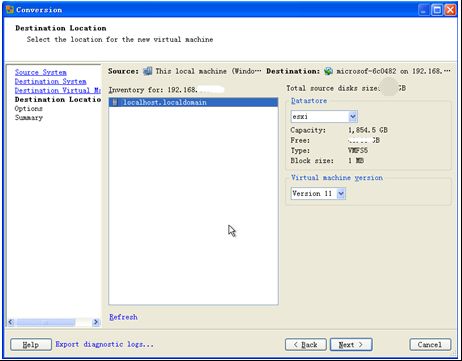Click the Block size 1 MB value
Image resolution: width=462 pixels, height=361 pixels.
tap(356, 161)
